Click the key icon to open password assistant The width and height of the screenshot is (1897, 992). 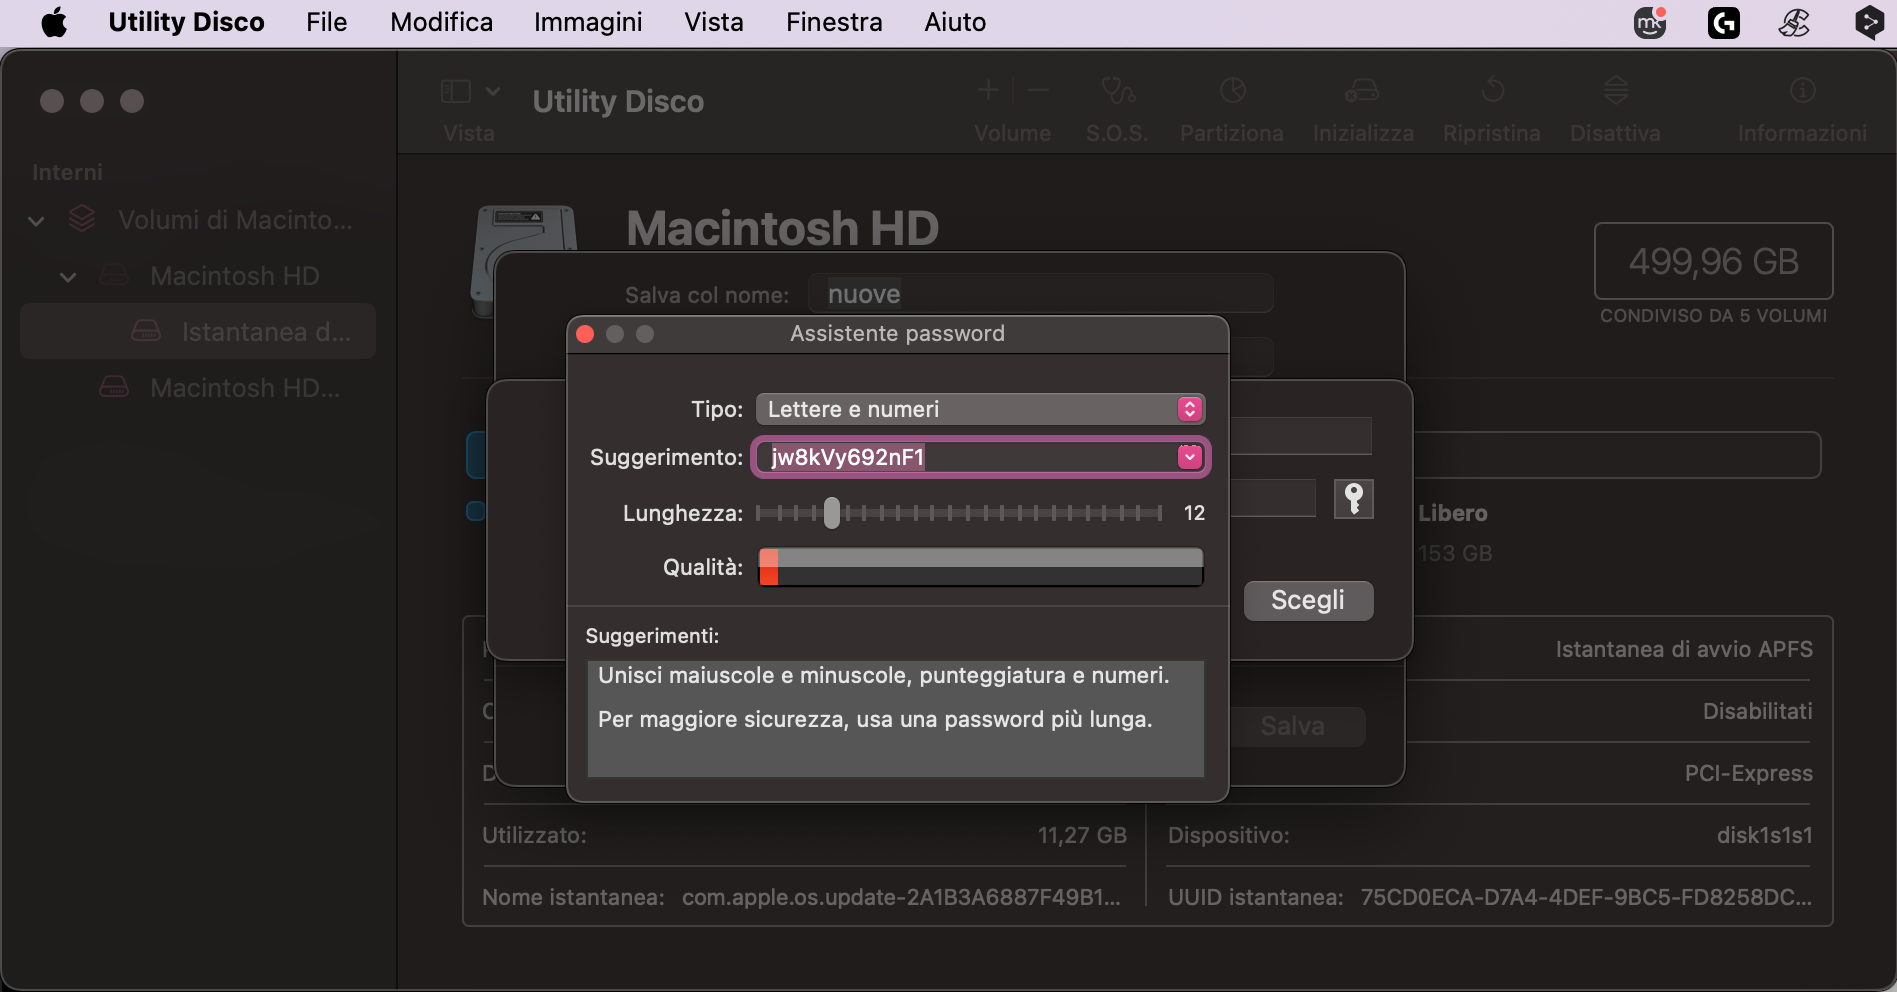(1353, 498)
